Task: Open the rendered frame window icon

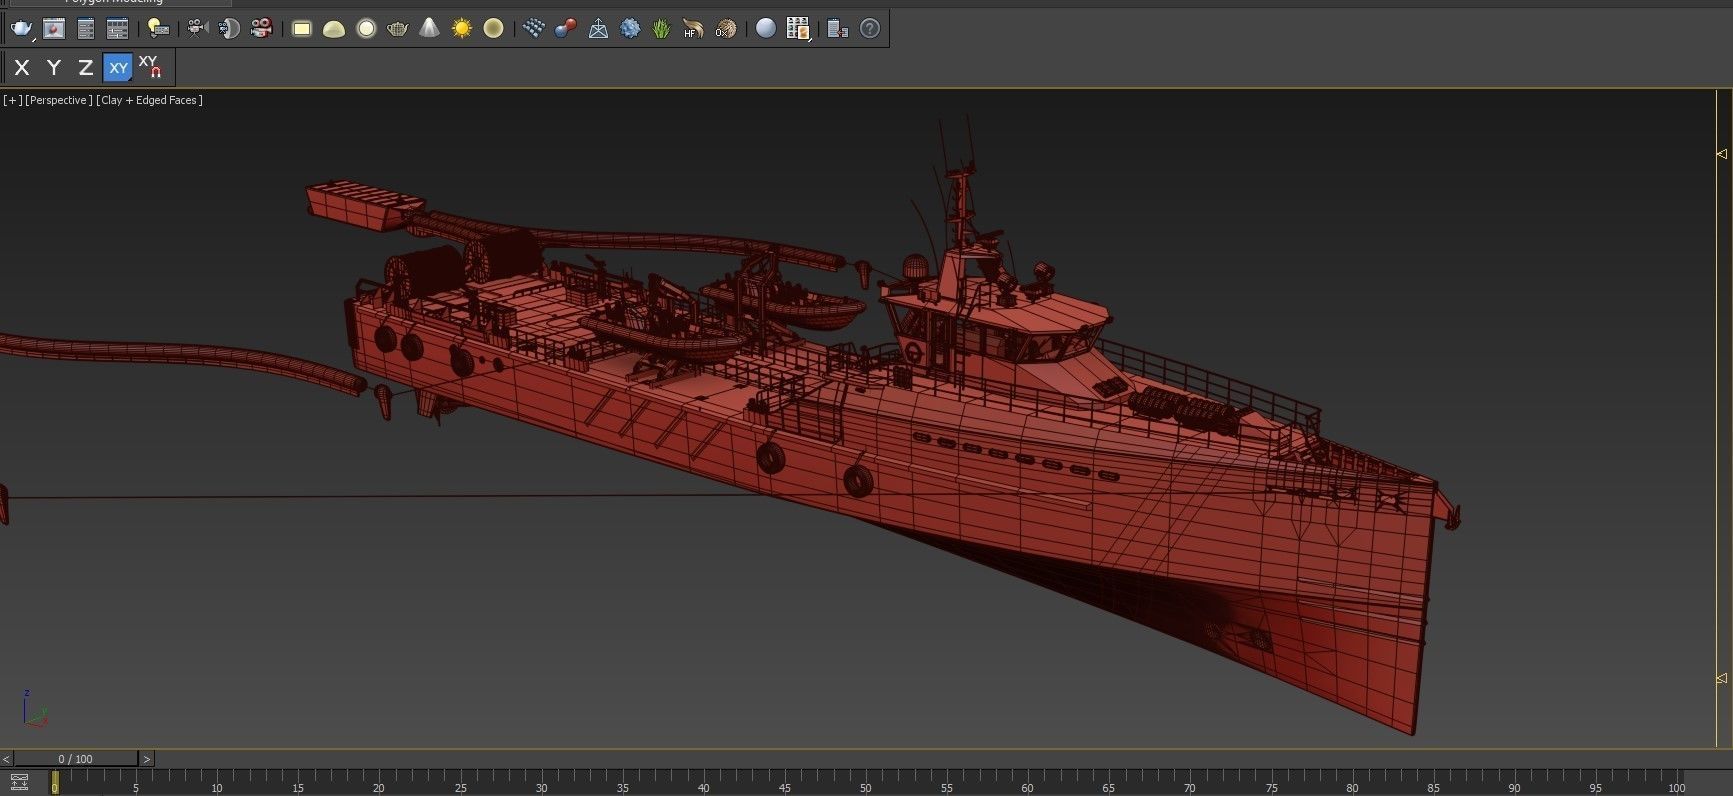Action: [x=54, y=29]
